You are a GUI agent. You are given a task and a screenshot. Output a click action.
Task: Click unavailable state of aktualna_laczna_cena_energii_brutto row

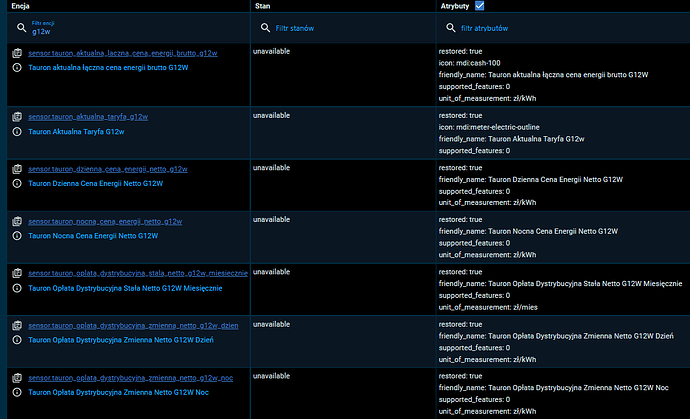click(272, 51)
